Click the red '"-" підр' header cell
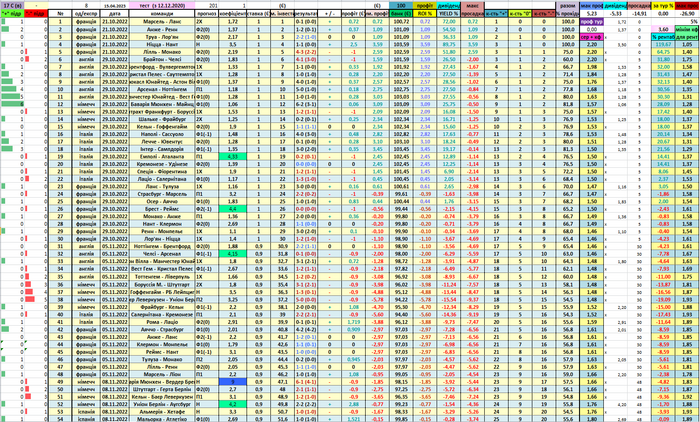Screen dimensions: 700x422 coord(36,14)
